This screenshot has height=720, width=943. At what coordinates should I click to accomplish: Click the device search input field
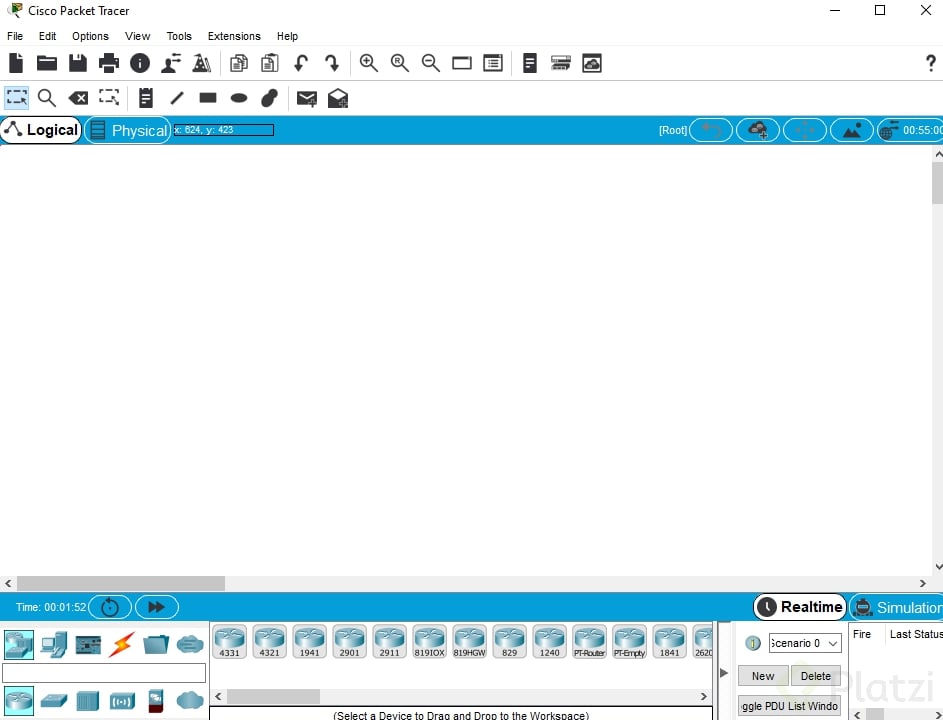(x=104, y=673)
